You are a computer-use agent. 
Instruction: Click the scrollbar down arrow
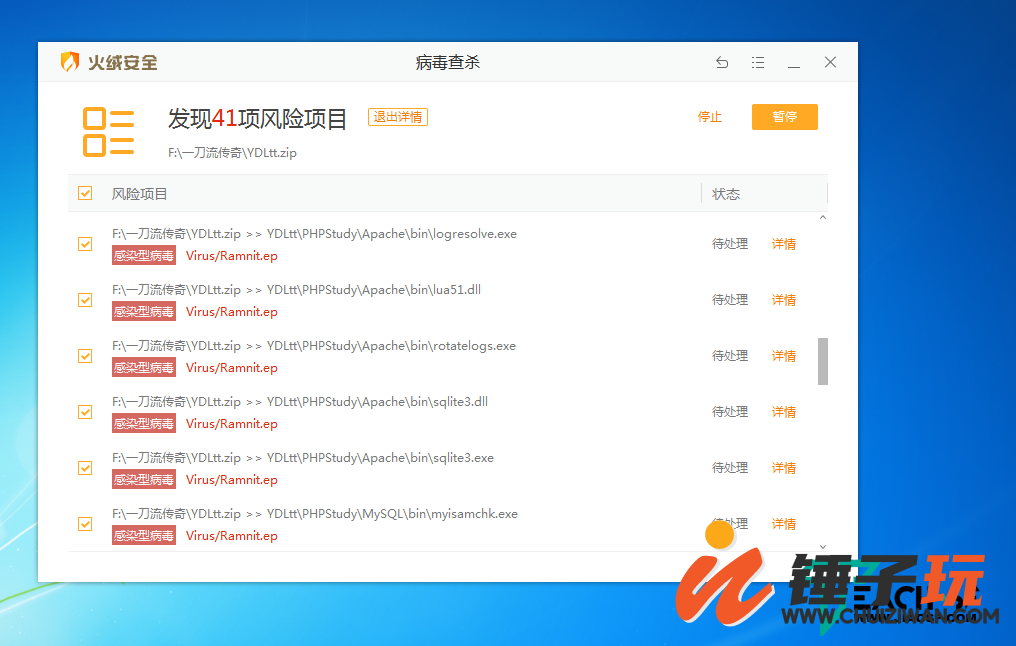(x=823, y=546)
